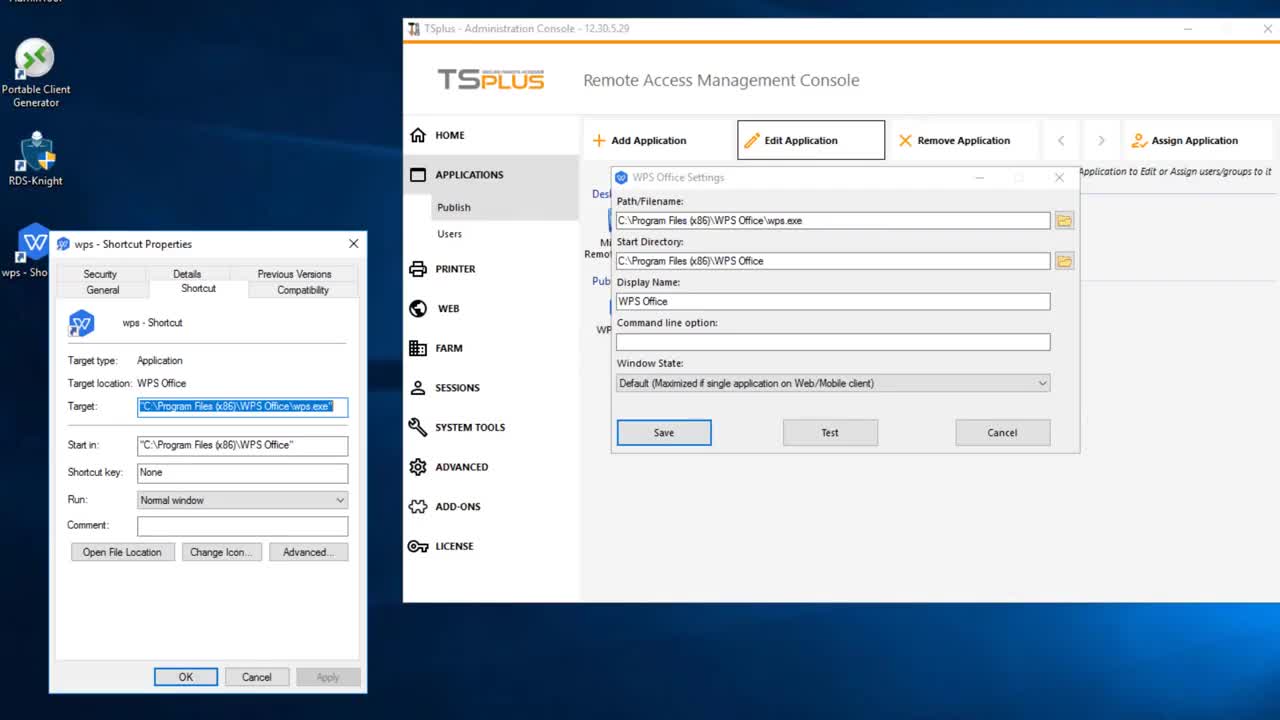Click the Display Name field
The image size is (1280, 720).
pyautogui.click(x=833, y=301)
